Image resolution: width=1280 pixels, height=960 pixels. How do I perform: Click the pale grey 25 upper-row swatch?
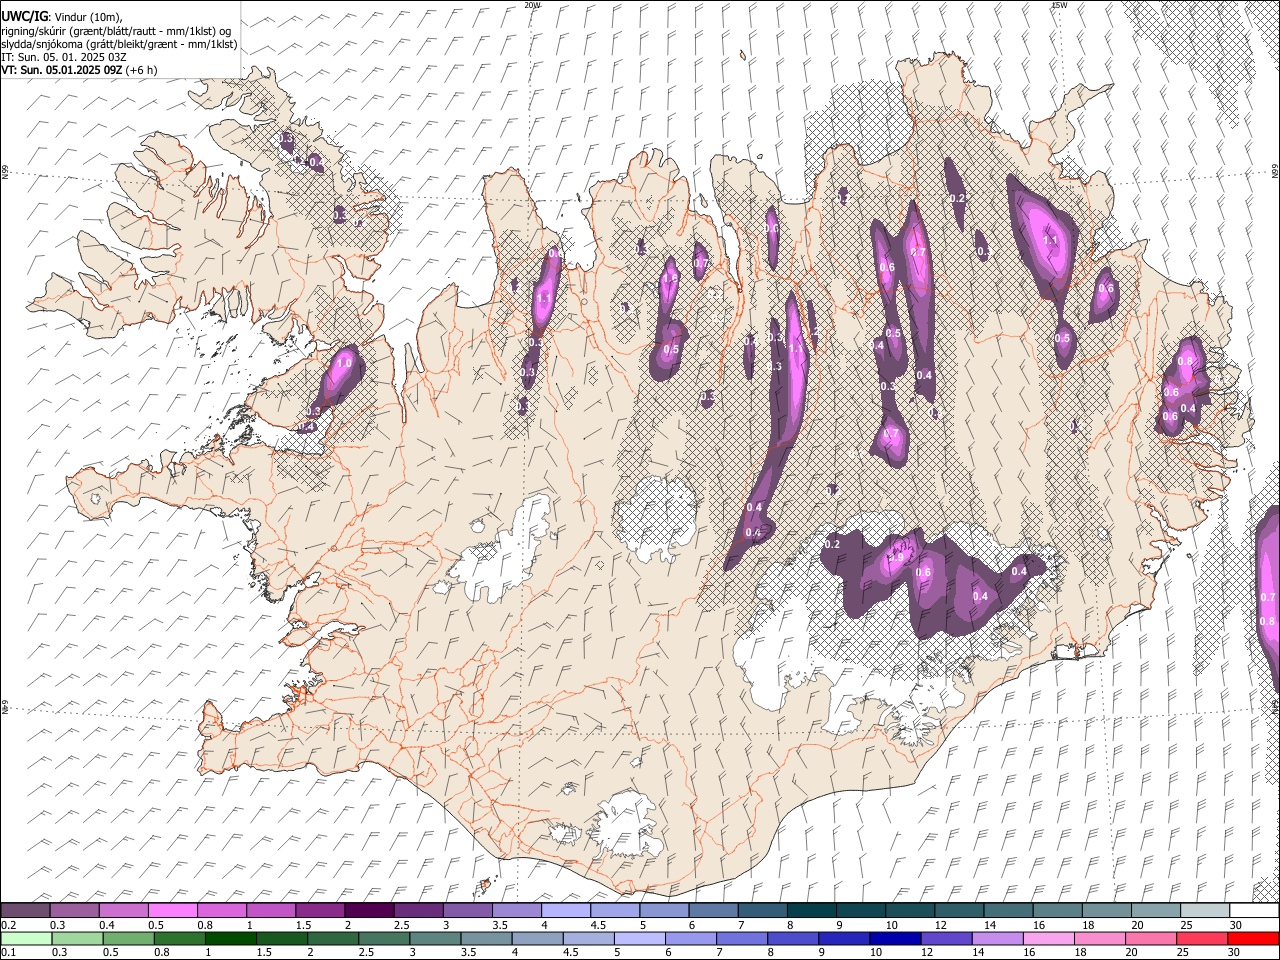pyautogui.click(x=1204, y=910)
